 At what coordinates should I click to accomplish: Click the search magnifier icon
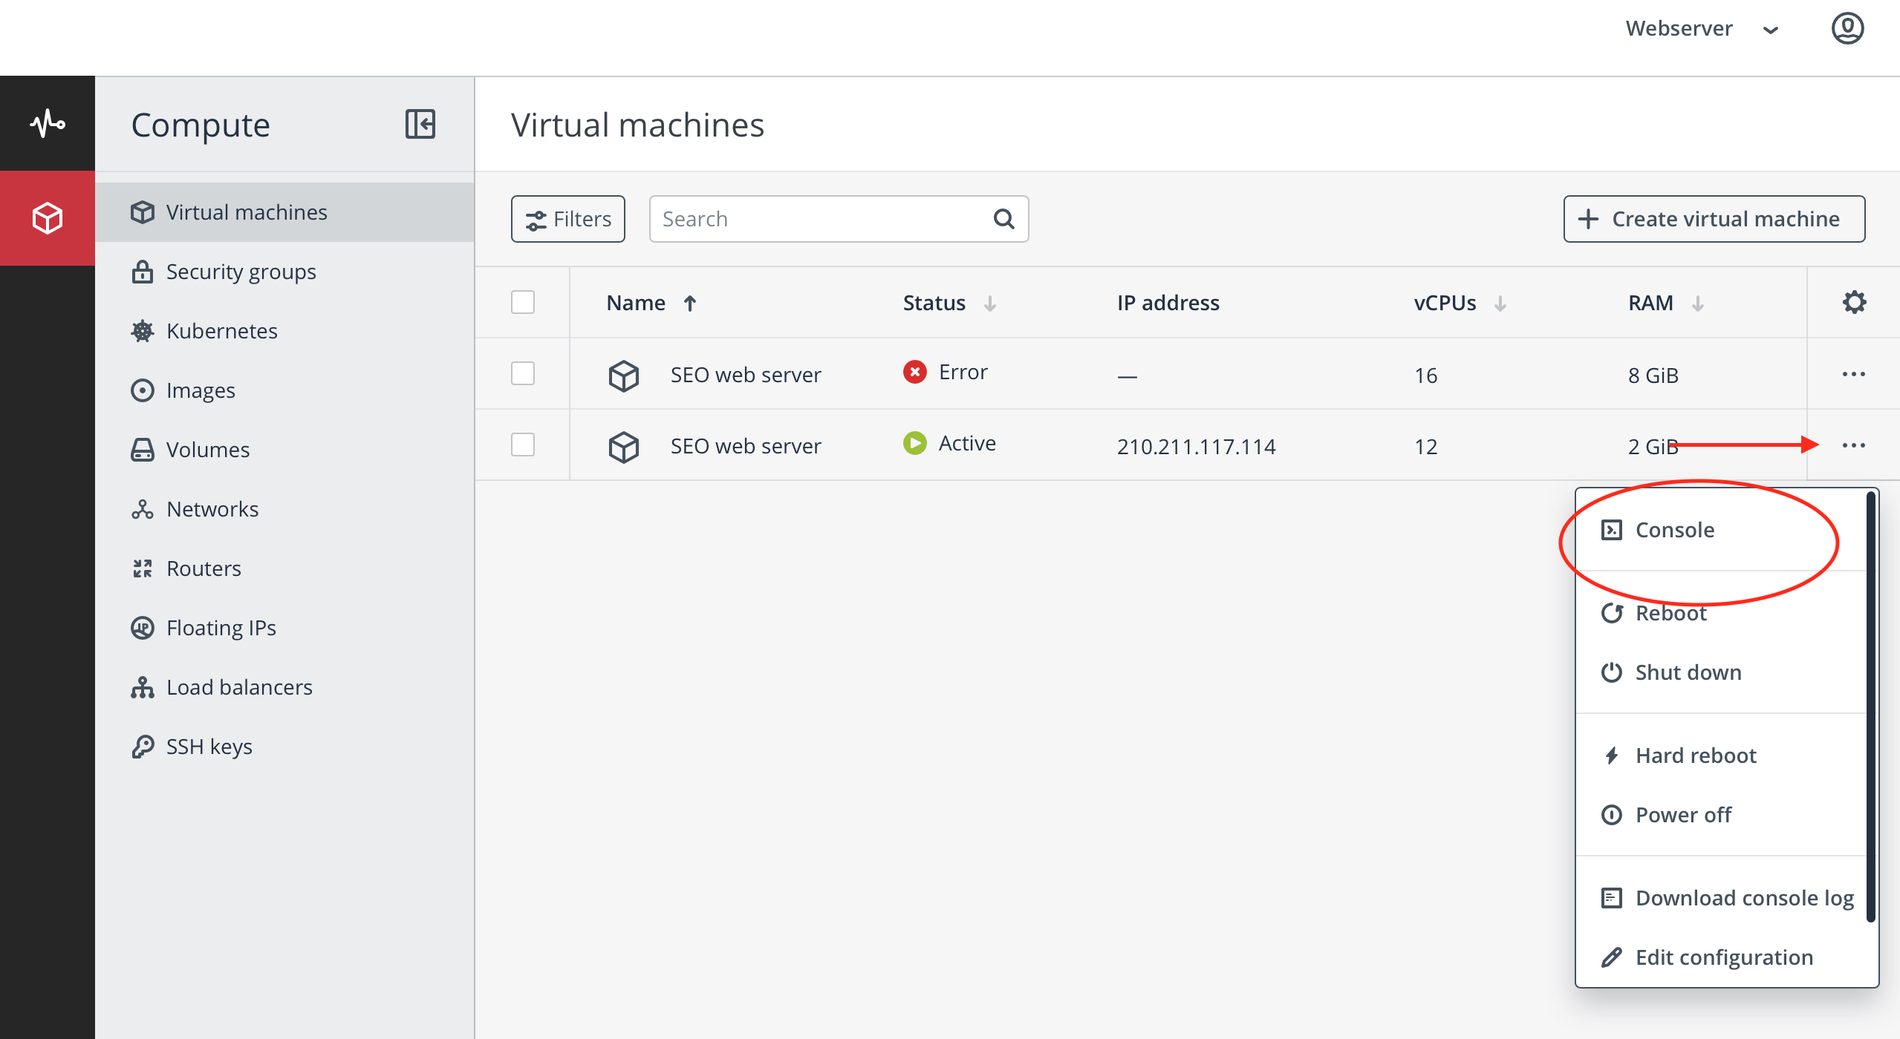tap(1004, 219)
